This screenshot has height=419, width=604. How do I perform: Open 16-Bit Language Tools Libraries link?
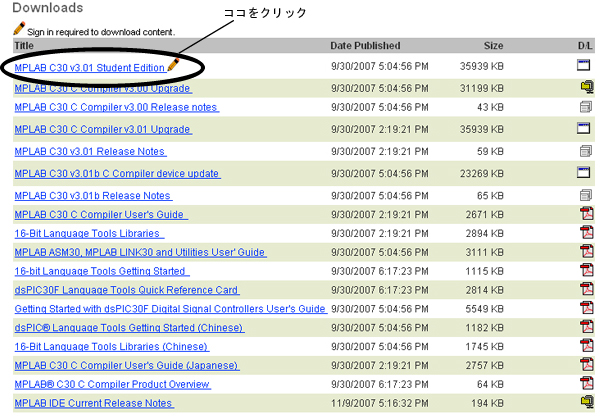tap(89, 234)
